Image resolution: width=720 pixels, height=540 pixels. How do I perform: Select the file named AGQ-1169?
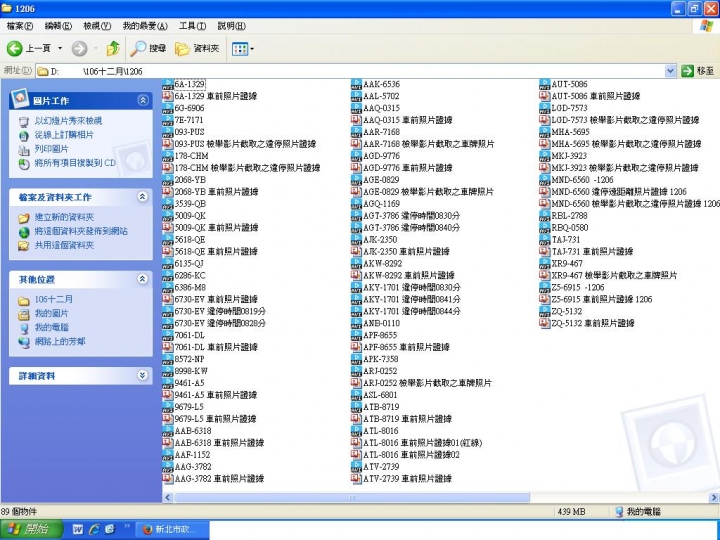[x=382, y=203]
